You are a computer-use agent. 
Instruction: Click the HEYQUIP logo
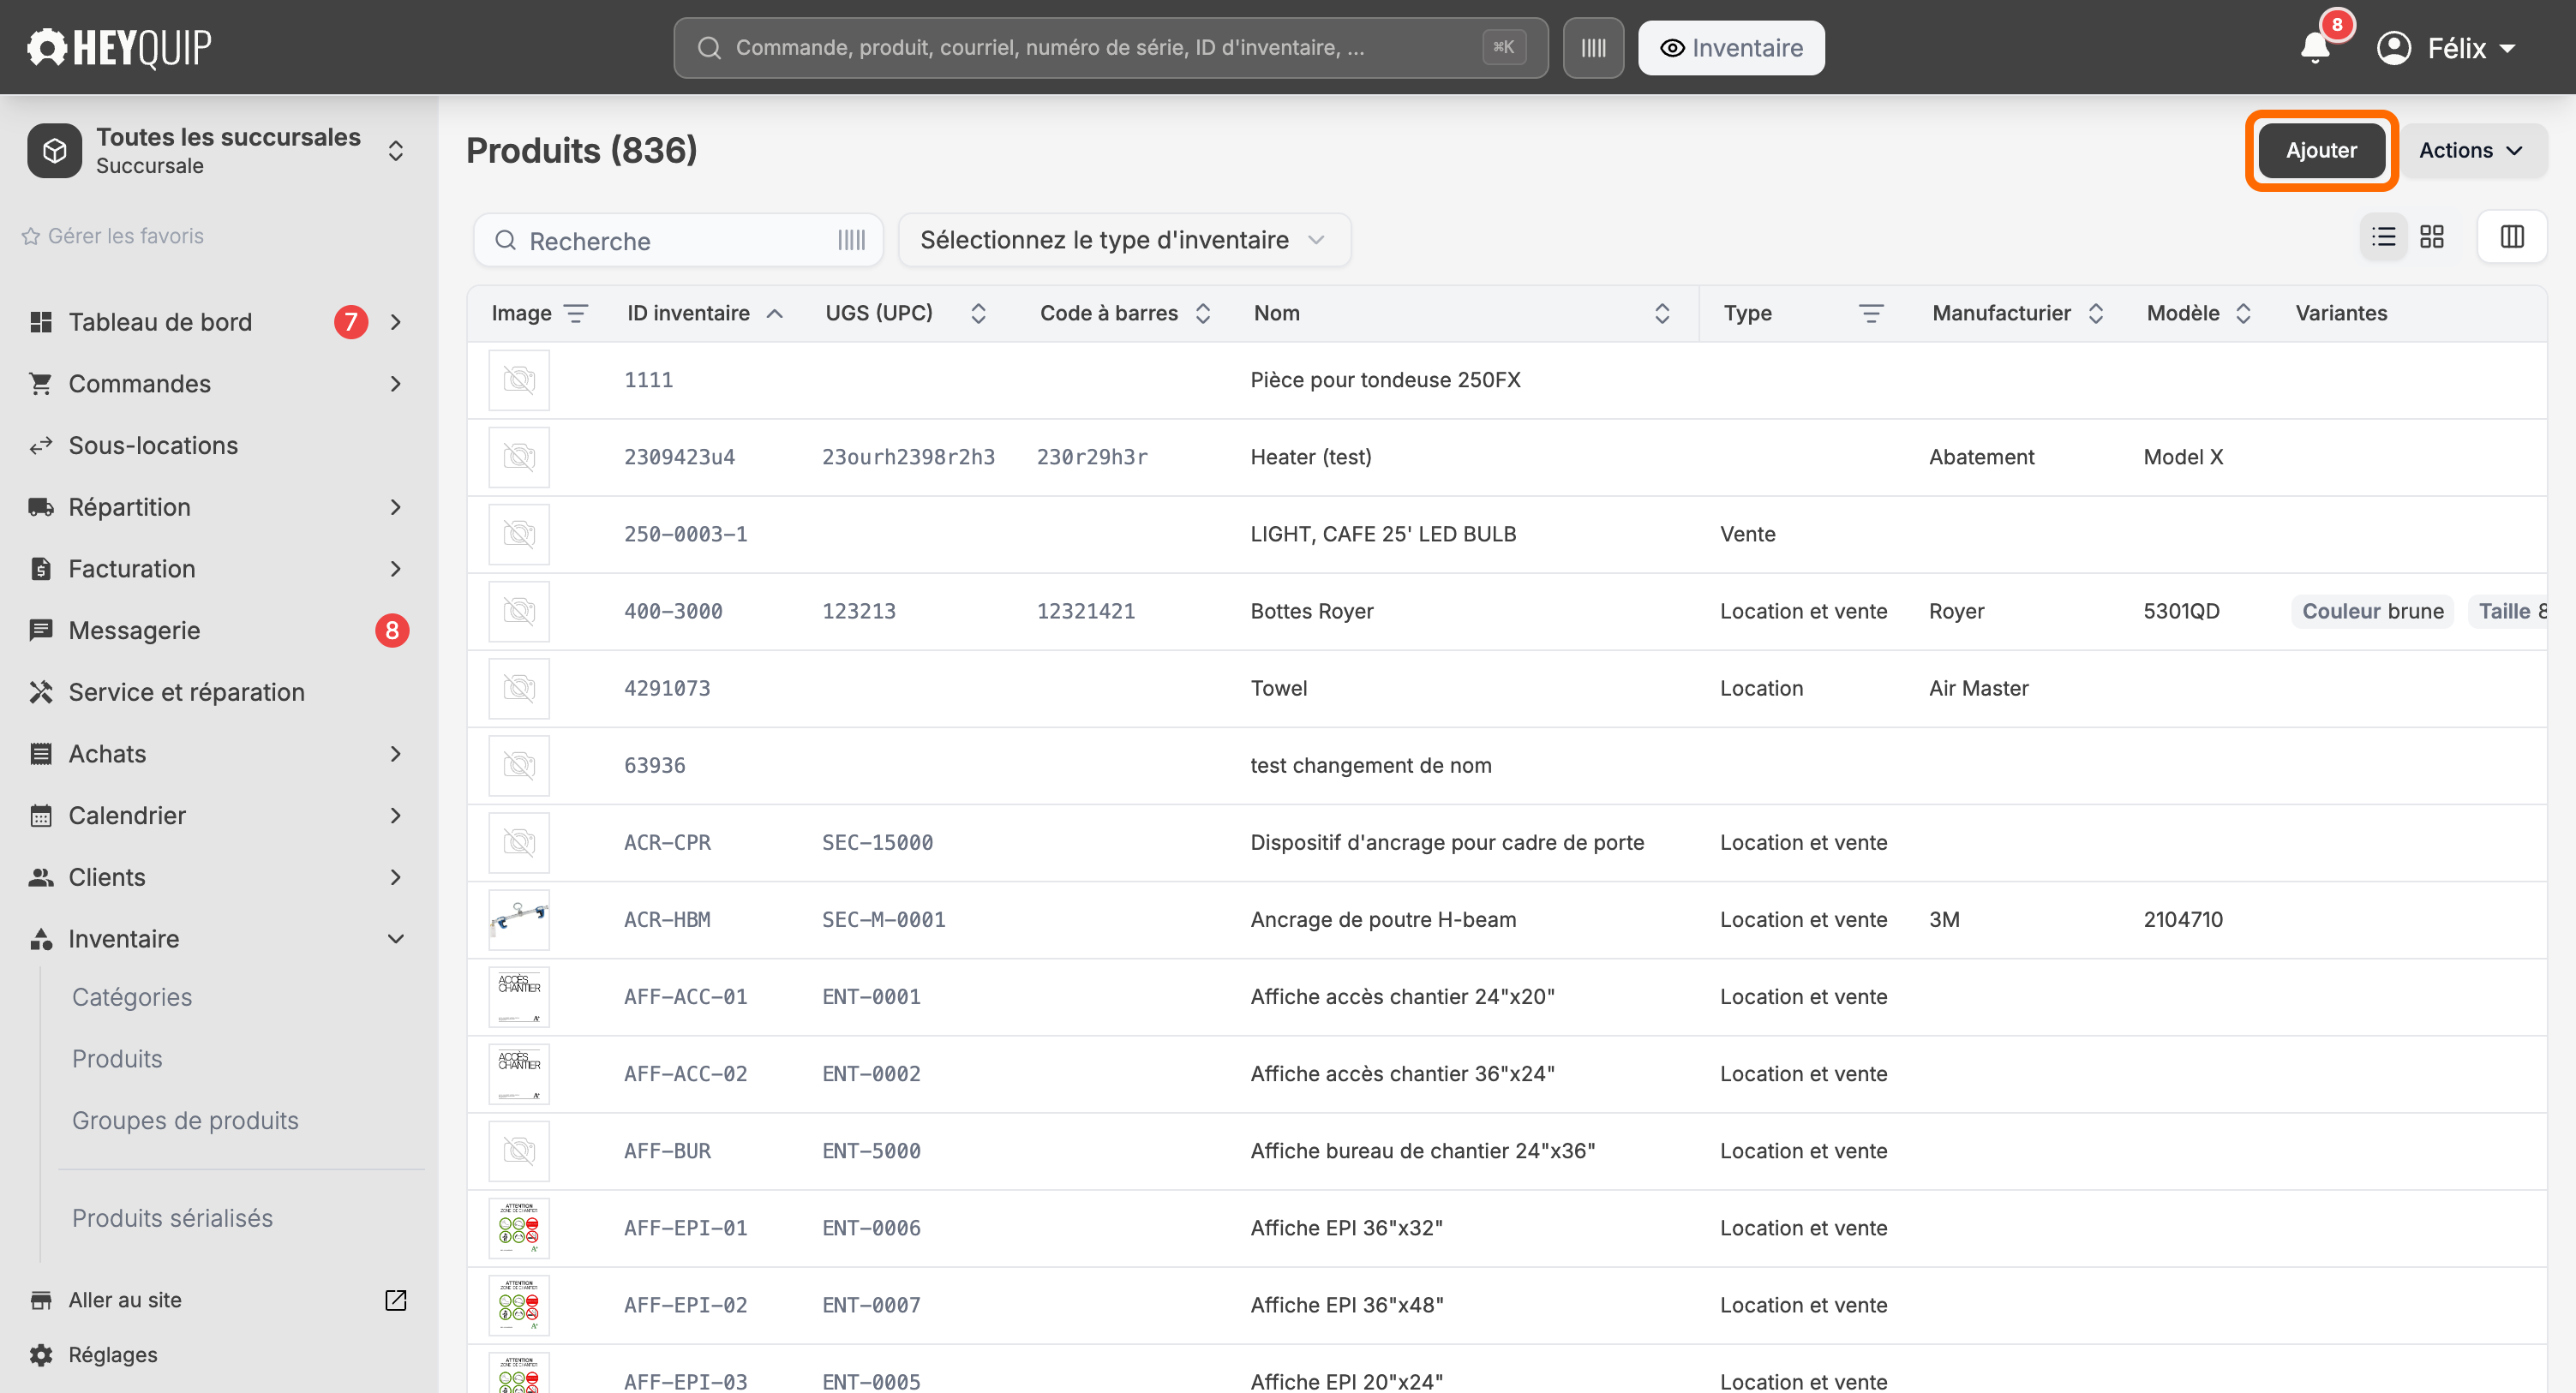(119, 47)
